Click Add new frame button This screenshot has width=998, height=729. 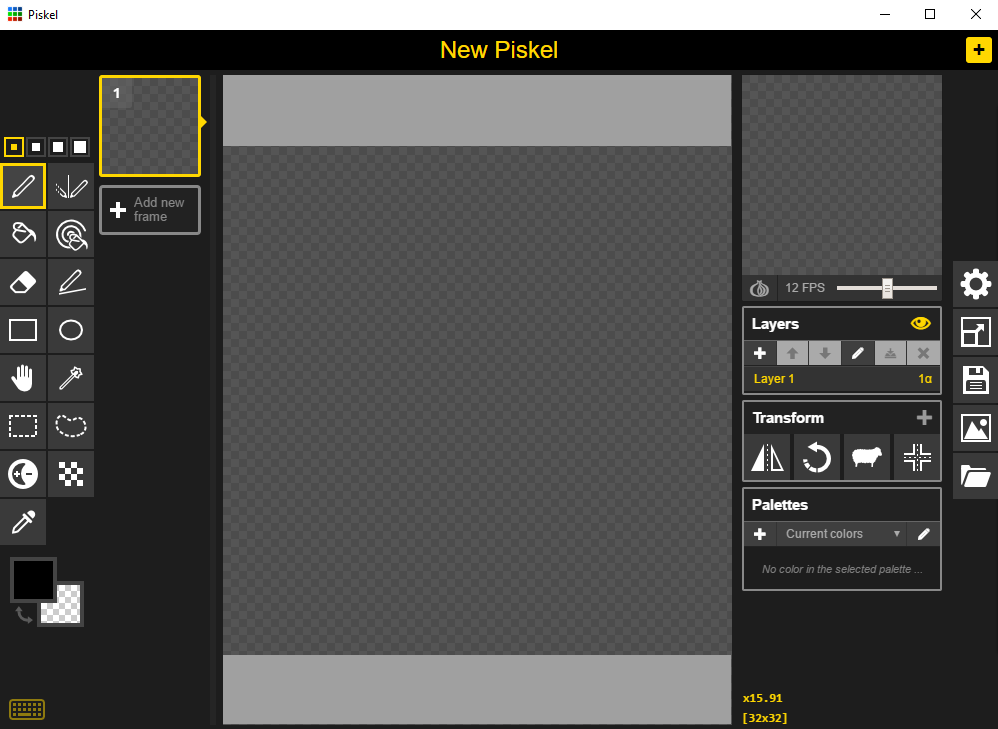(x=150, y=209)
